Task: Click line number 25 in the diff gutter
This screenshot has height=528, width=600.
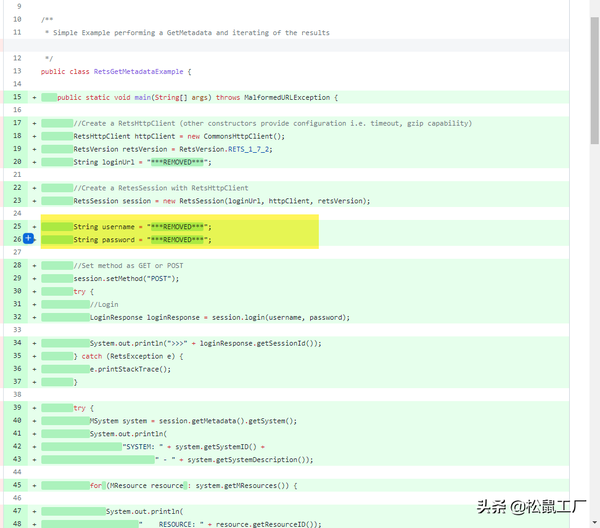Action: (17, 227)
